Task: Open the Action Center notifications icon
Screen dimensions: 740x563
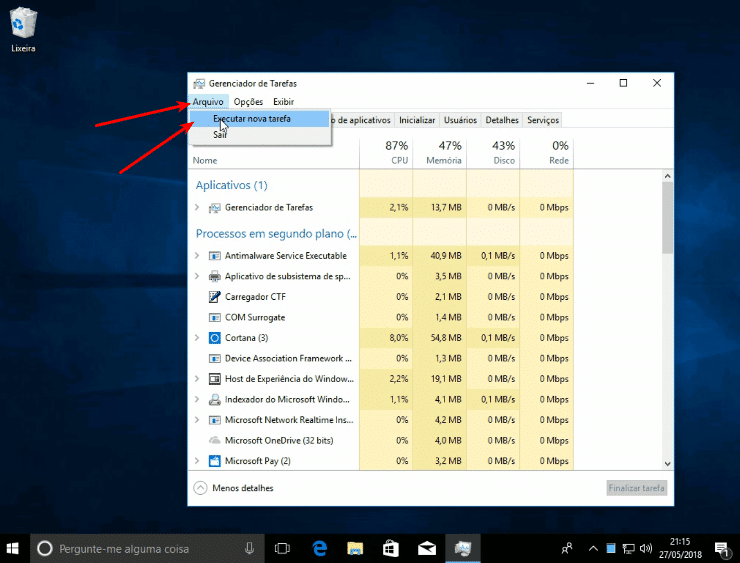Action: pos(722,549)
